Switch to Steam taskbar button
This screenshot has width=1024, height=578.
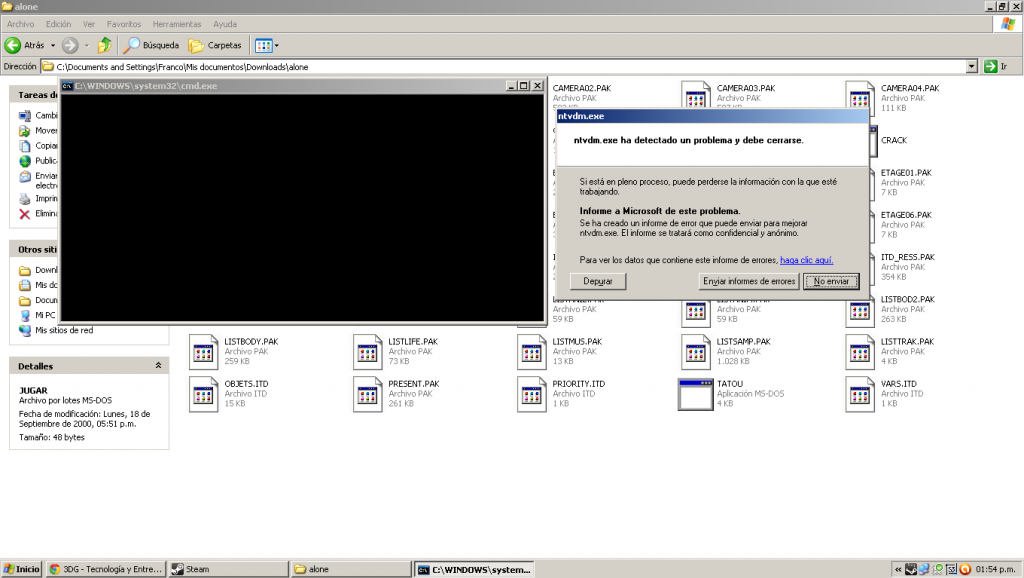coord(228,570)
